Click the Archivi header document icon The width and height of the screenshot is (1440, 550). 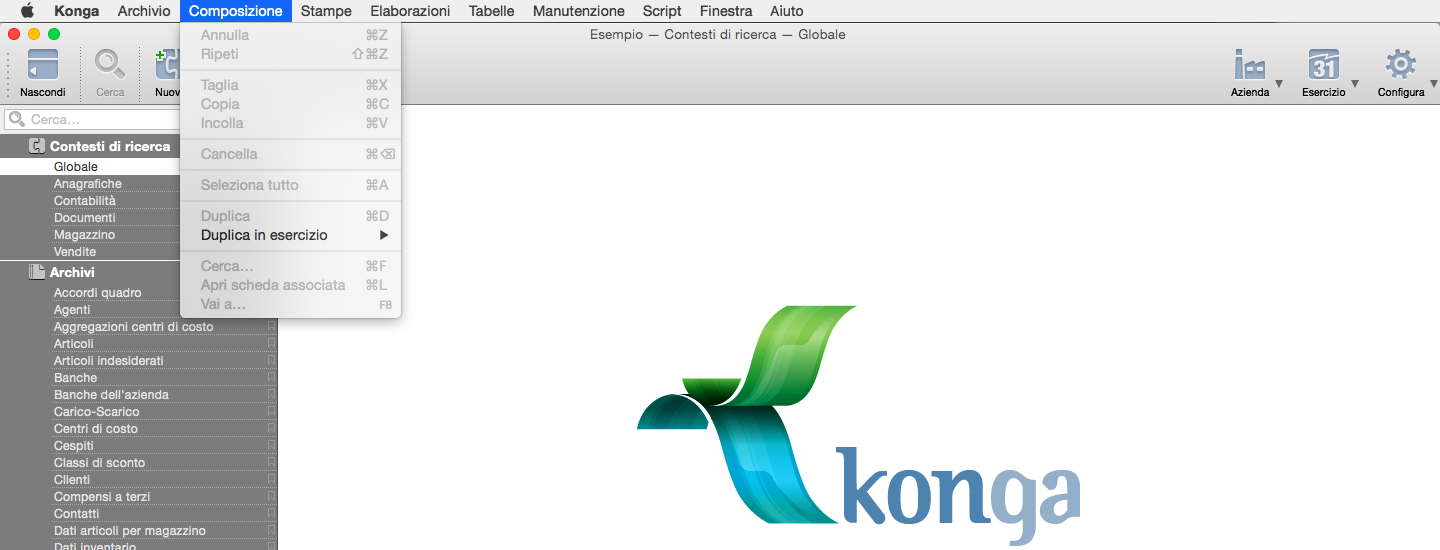[37, 272]
